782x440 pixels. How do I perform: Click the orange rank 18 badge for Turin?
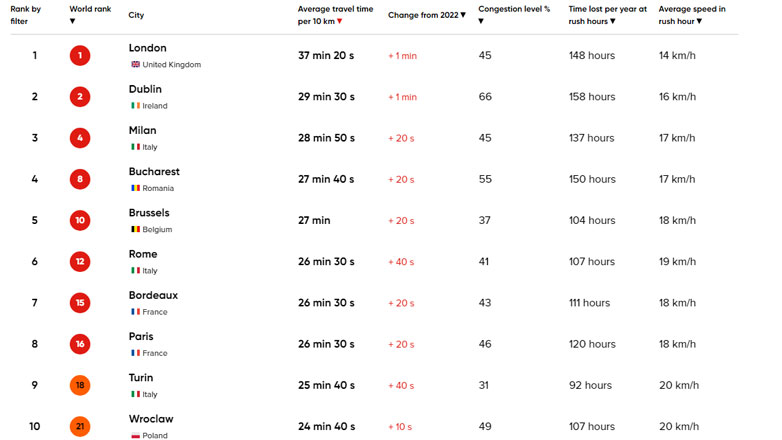80,386
